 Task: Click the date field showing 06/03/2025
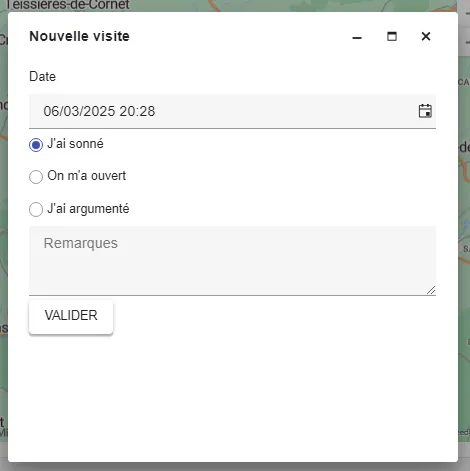click(x=232, y=111)
